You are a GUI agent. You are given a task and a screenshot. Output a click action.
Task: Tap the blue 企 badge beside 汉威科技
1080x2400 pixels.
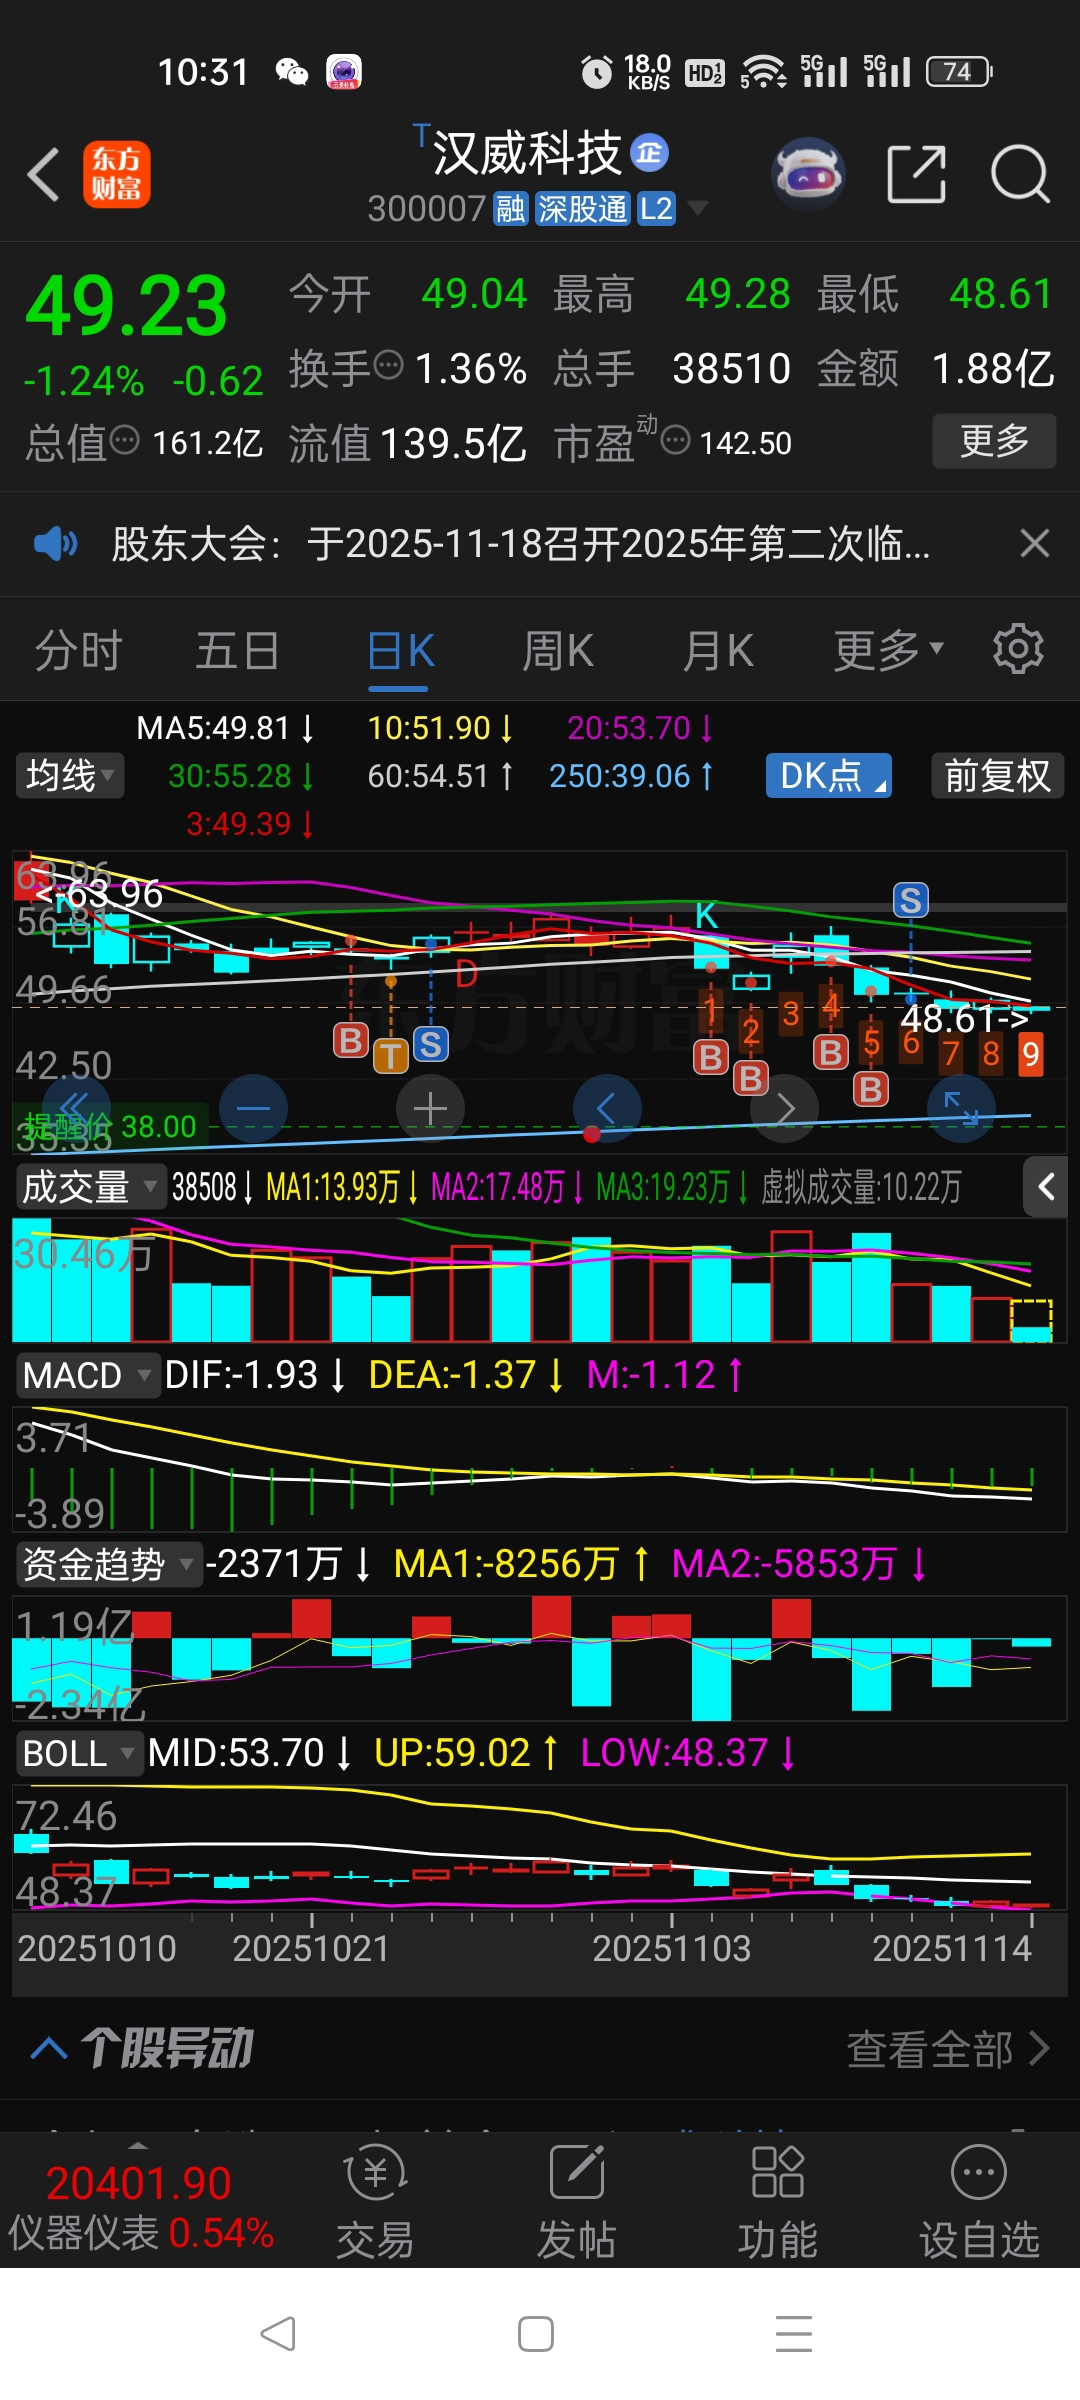(650, 152)
